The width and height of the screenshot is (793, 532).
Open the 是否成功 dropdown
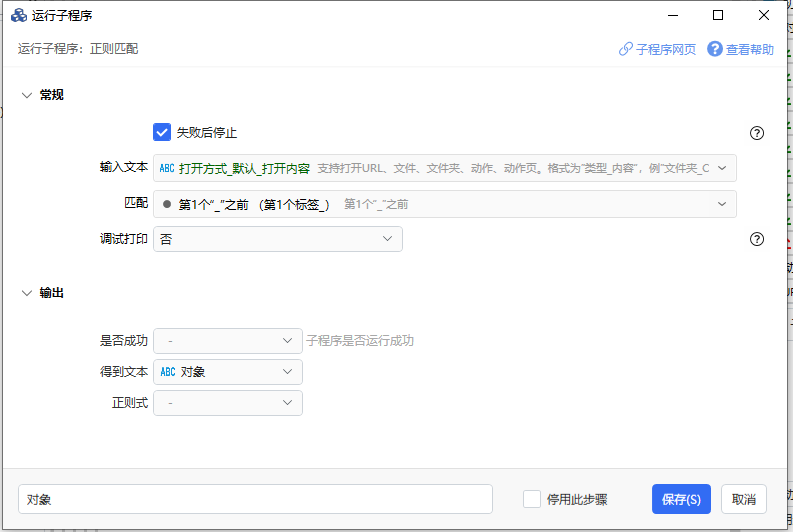[227, 341]
